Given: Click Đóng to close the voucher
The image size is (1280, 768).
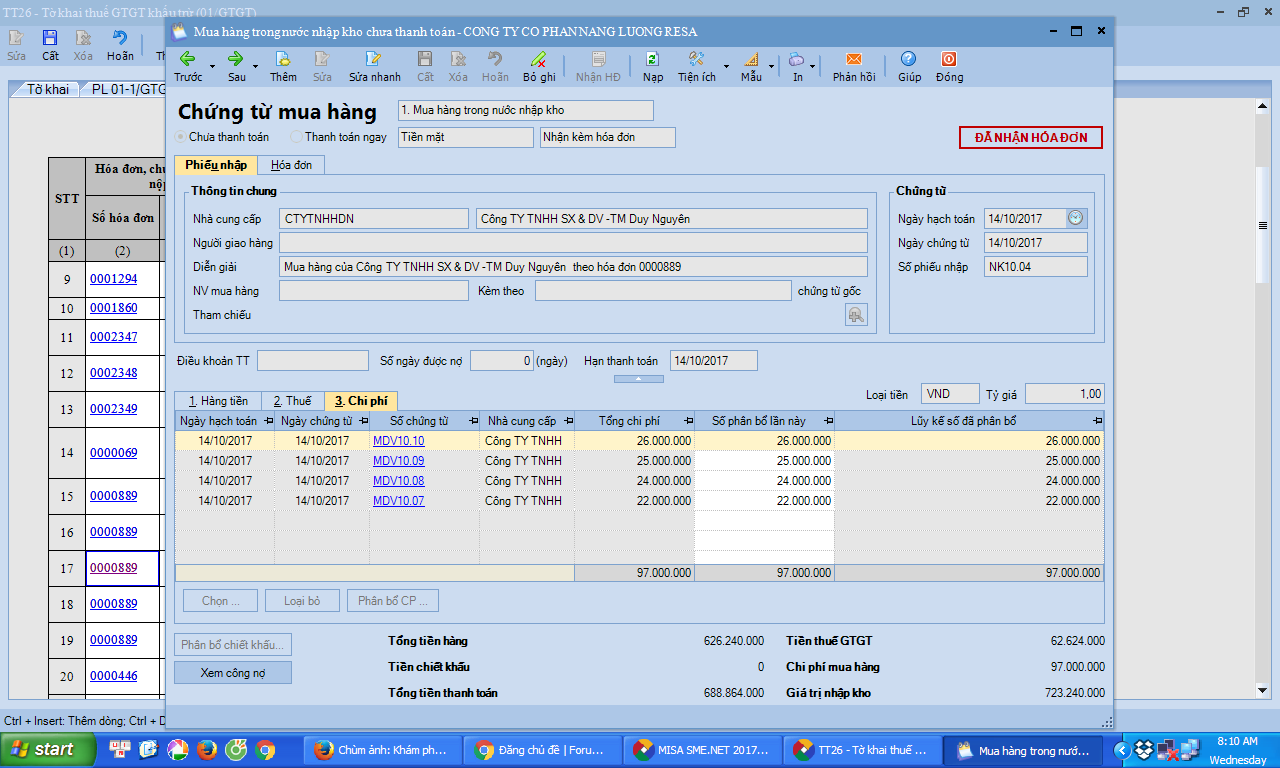Looking at the screenshot, I should point(949,66).
